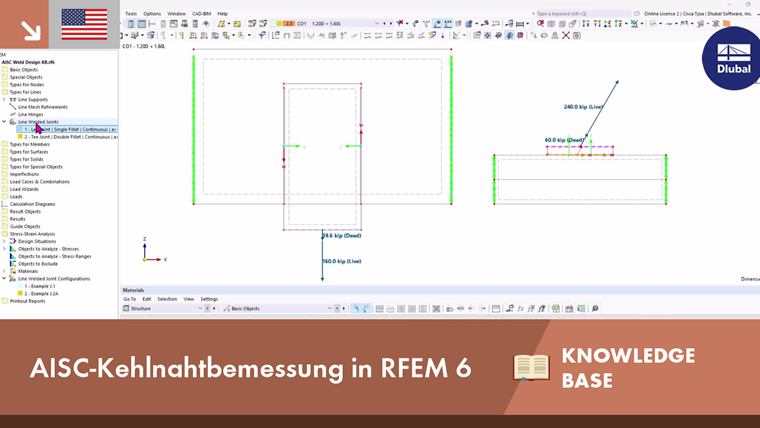Go to previous load combination arrow
The height and width of the screenshot is (428, 760).
pyautogui.click(x=384, y=23)
